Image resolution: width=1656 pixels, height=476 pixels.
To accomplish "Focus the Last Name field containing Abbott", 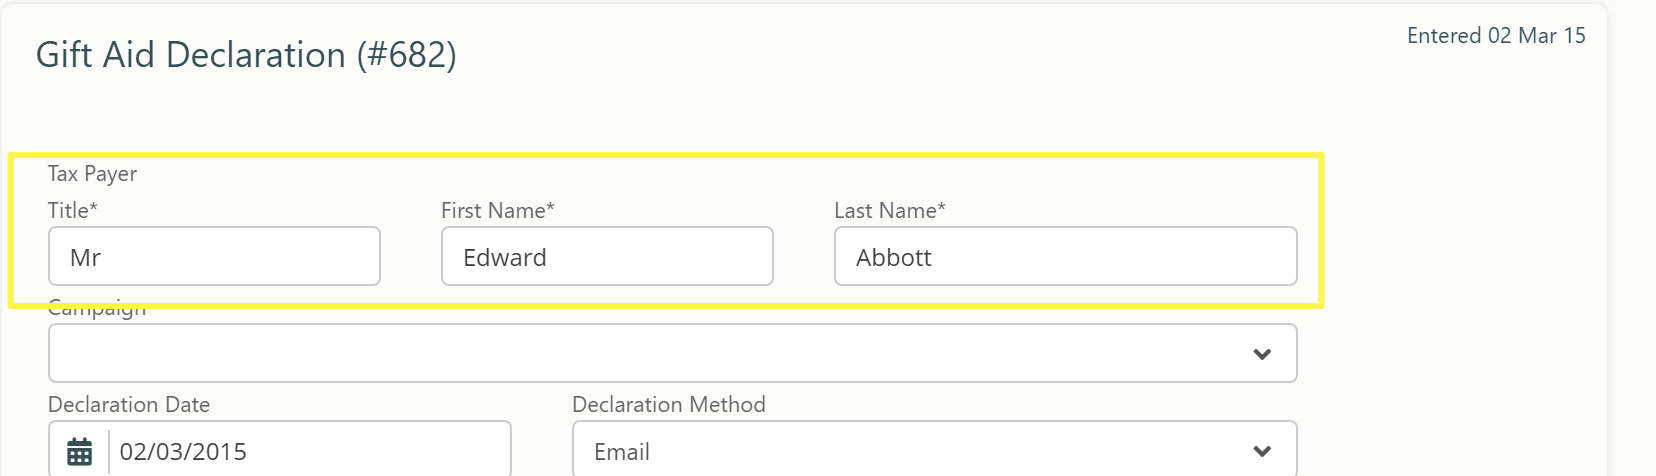I will [1066, 256].
